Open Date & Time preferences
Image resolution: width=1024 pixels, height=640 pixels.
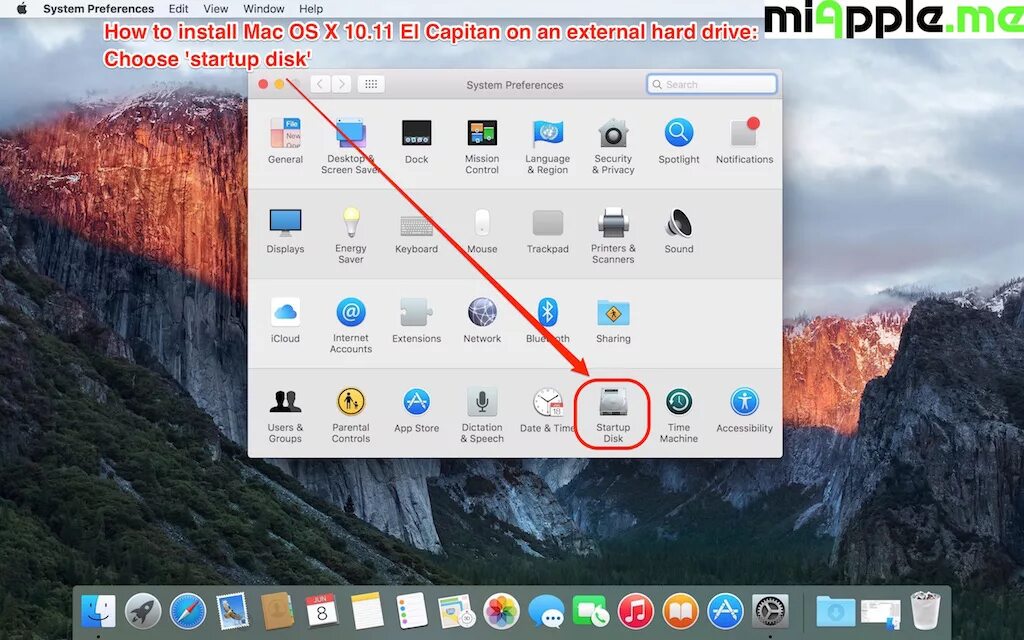(547, 410)
